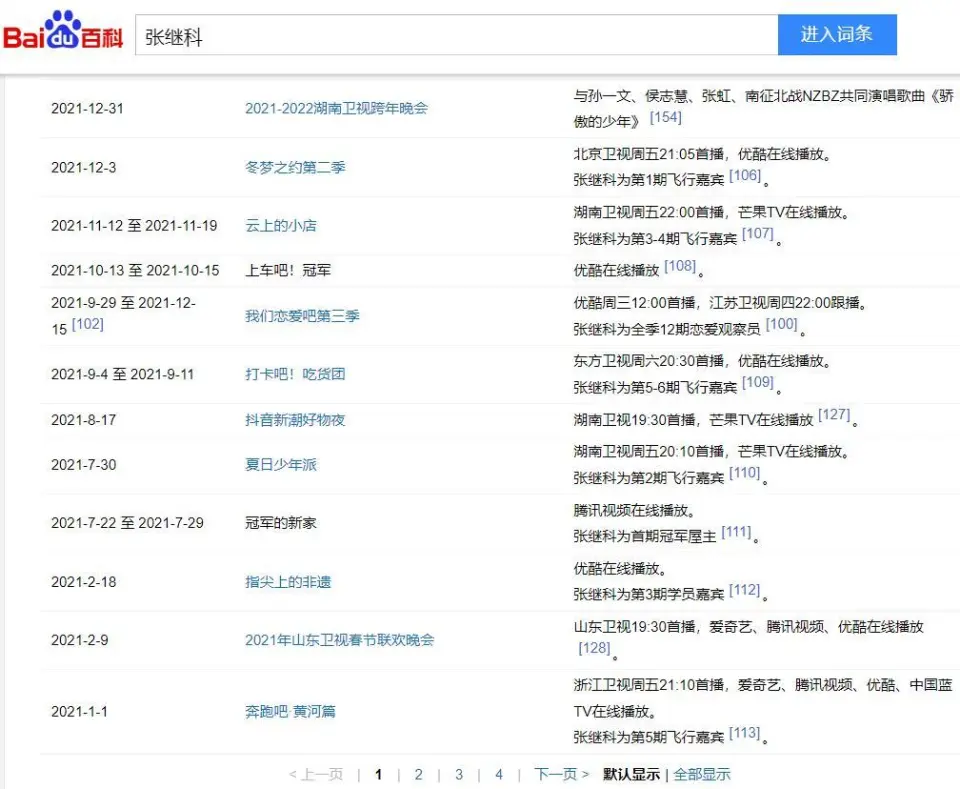Click the search field containing 张继科
The image size is (960, 789).
click(x=456, y=36)
